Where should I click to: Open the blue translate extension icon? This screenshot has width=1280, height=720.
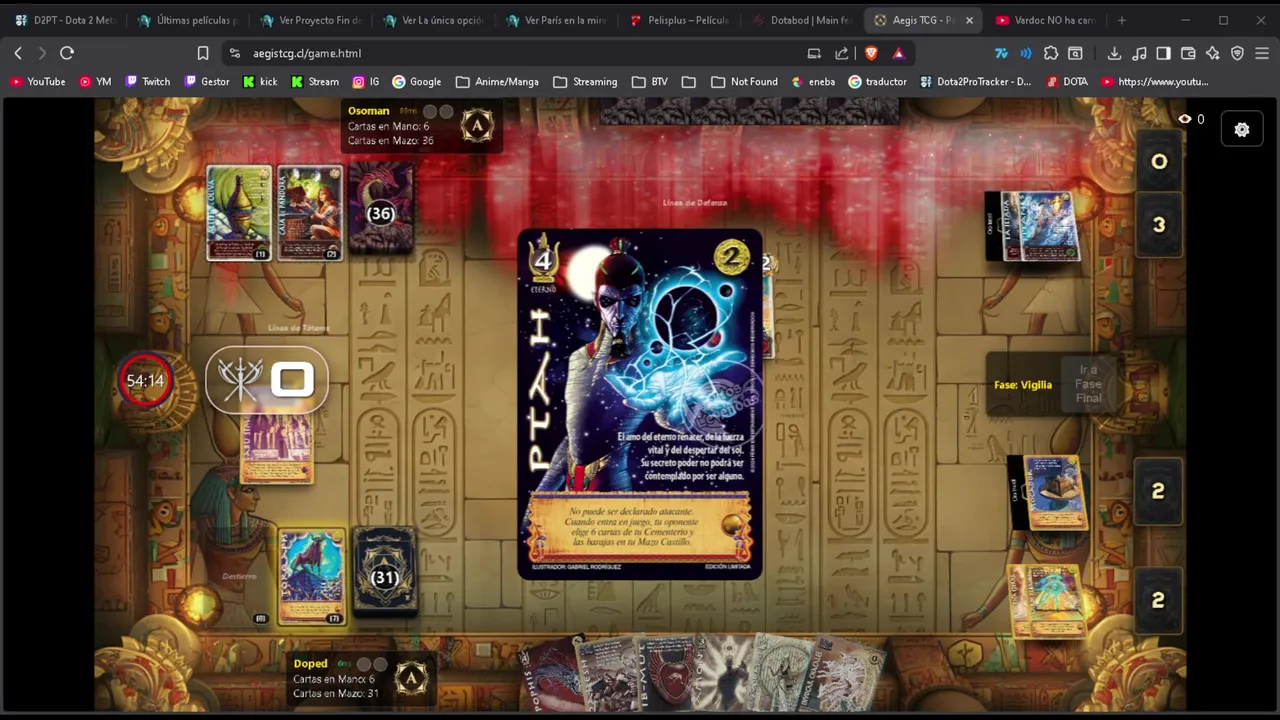(x=1001, y=53)
